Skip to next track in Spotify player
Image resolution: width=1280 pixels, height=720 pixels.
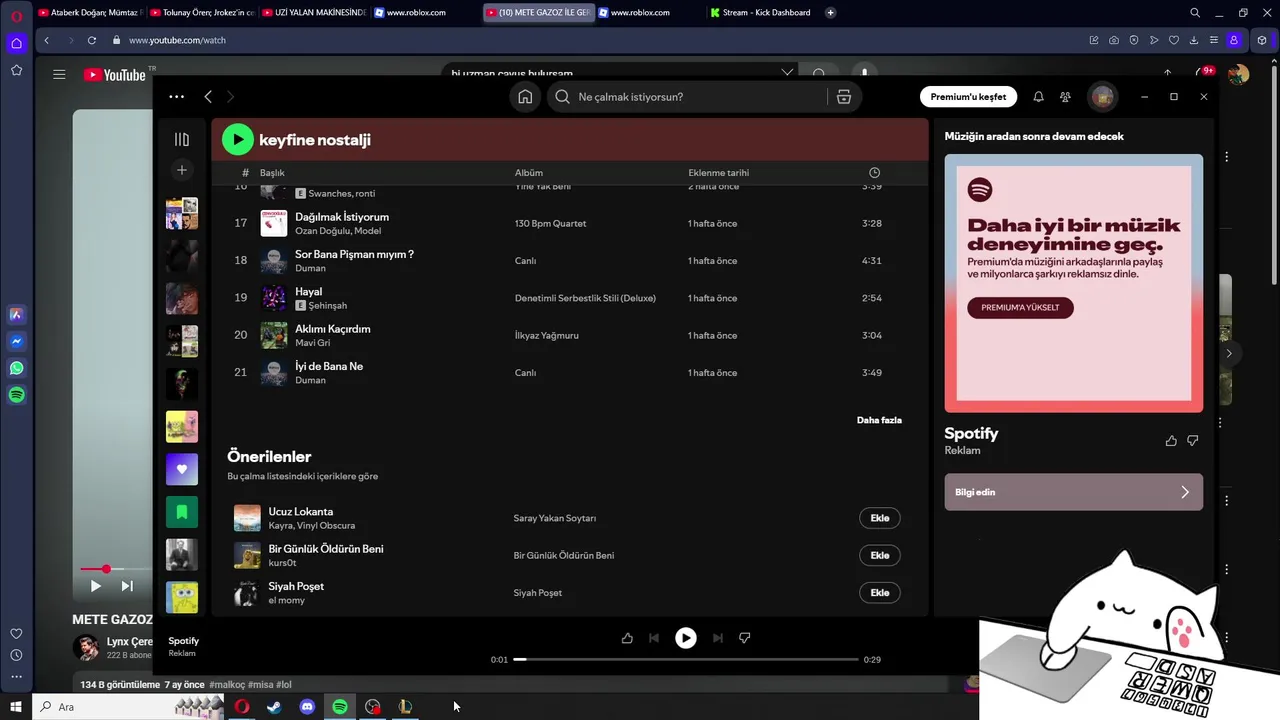[717, 638]
